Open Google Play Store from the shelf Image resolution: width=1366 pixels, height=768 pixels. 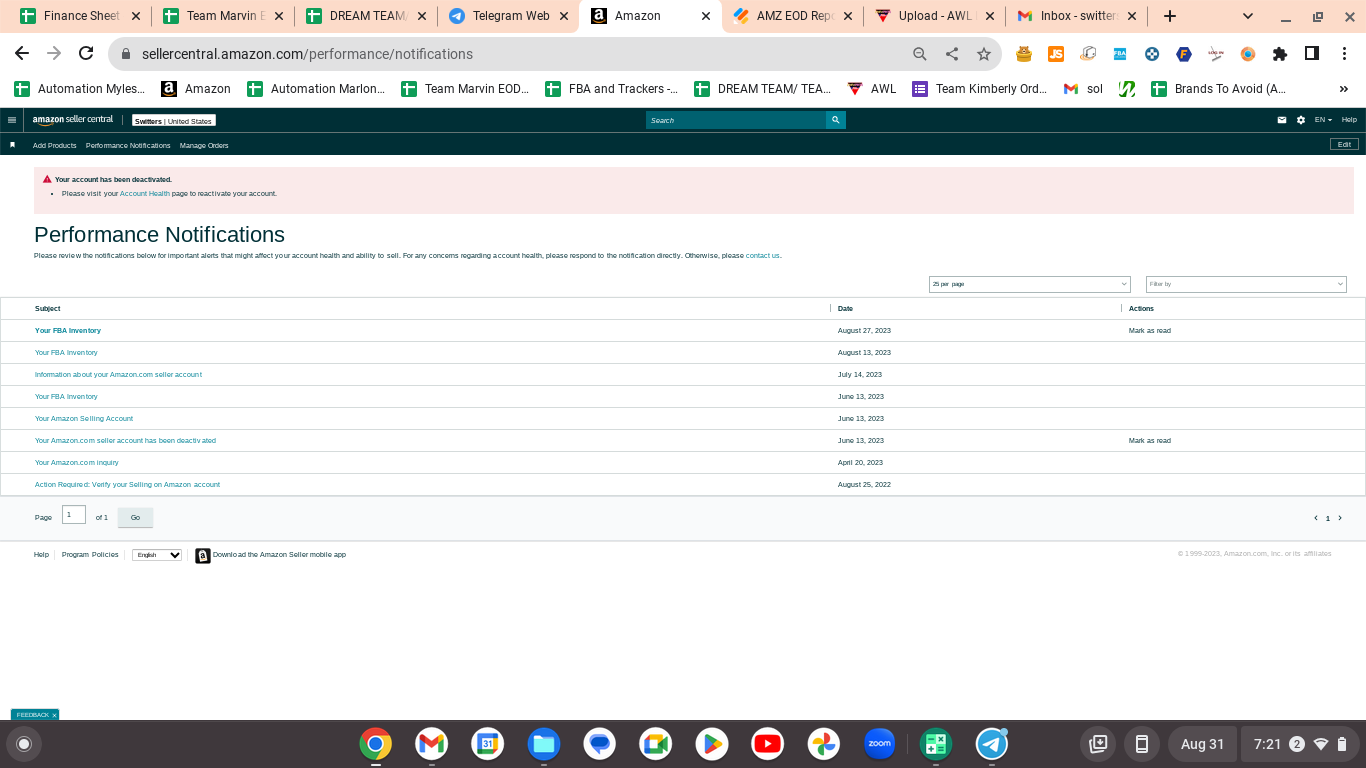pyautogui.click(x=712, y=744)
